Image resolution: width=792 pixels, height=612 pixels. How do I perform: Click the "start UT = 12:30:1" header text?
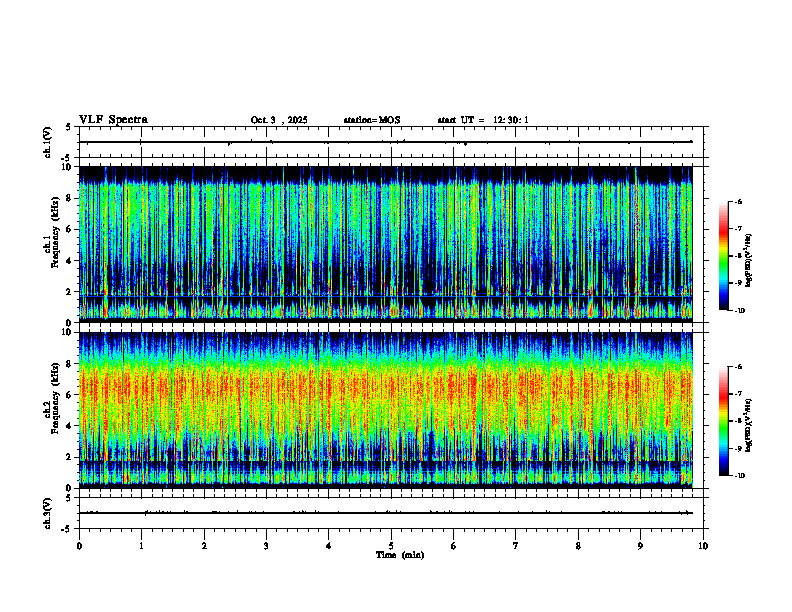point(483,120)
